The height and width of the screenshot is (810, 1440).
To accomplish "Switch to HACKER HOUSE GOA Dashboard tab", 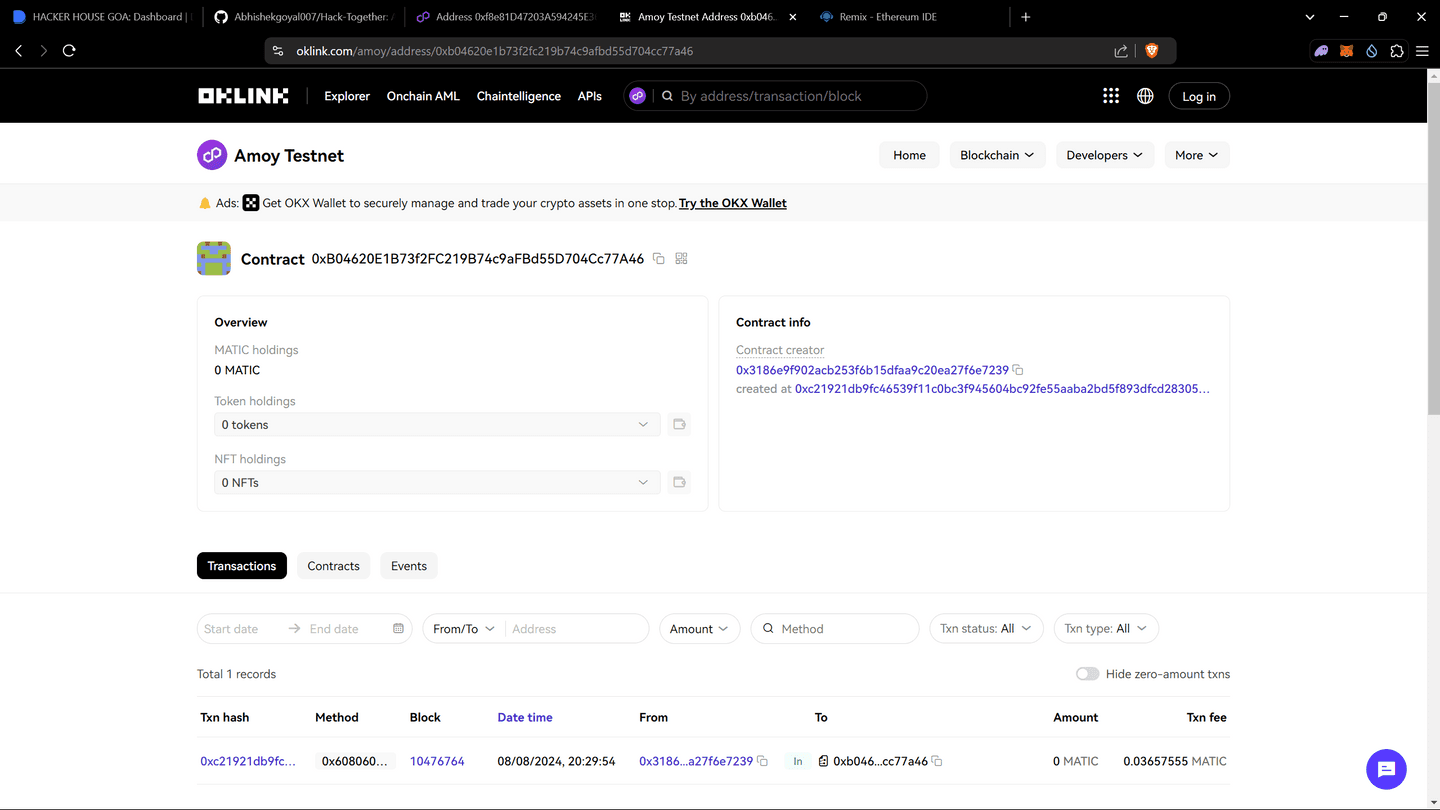I will (x=100, y=17).
